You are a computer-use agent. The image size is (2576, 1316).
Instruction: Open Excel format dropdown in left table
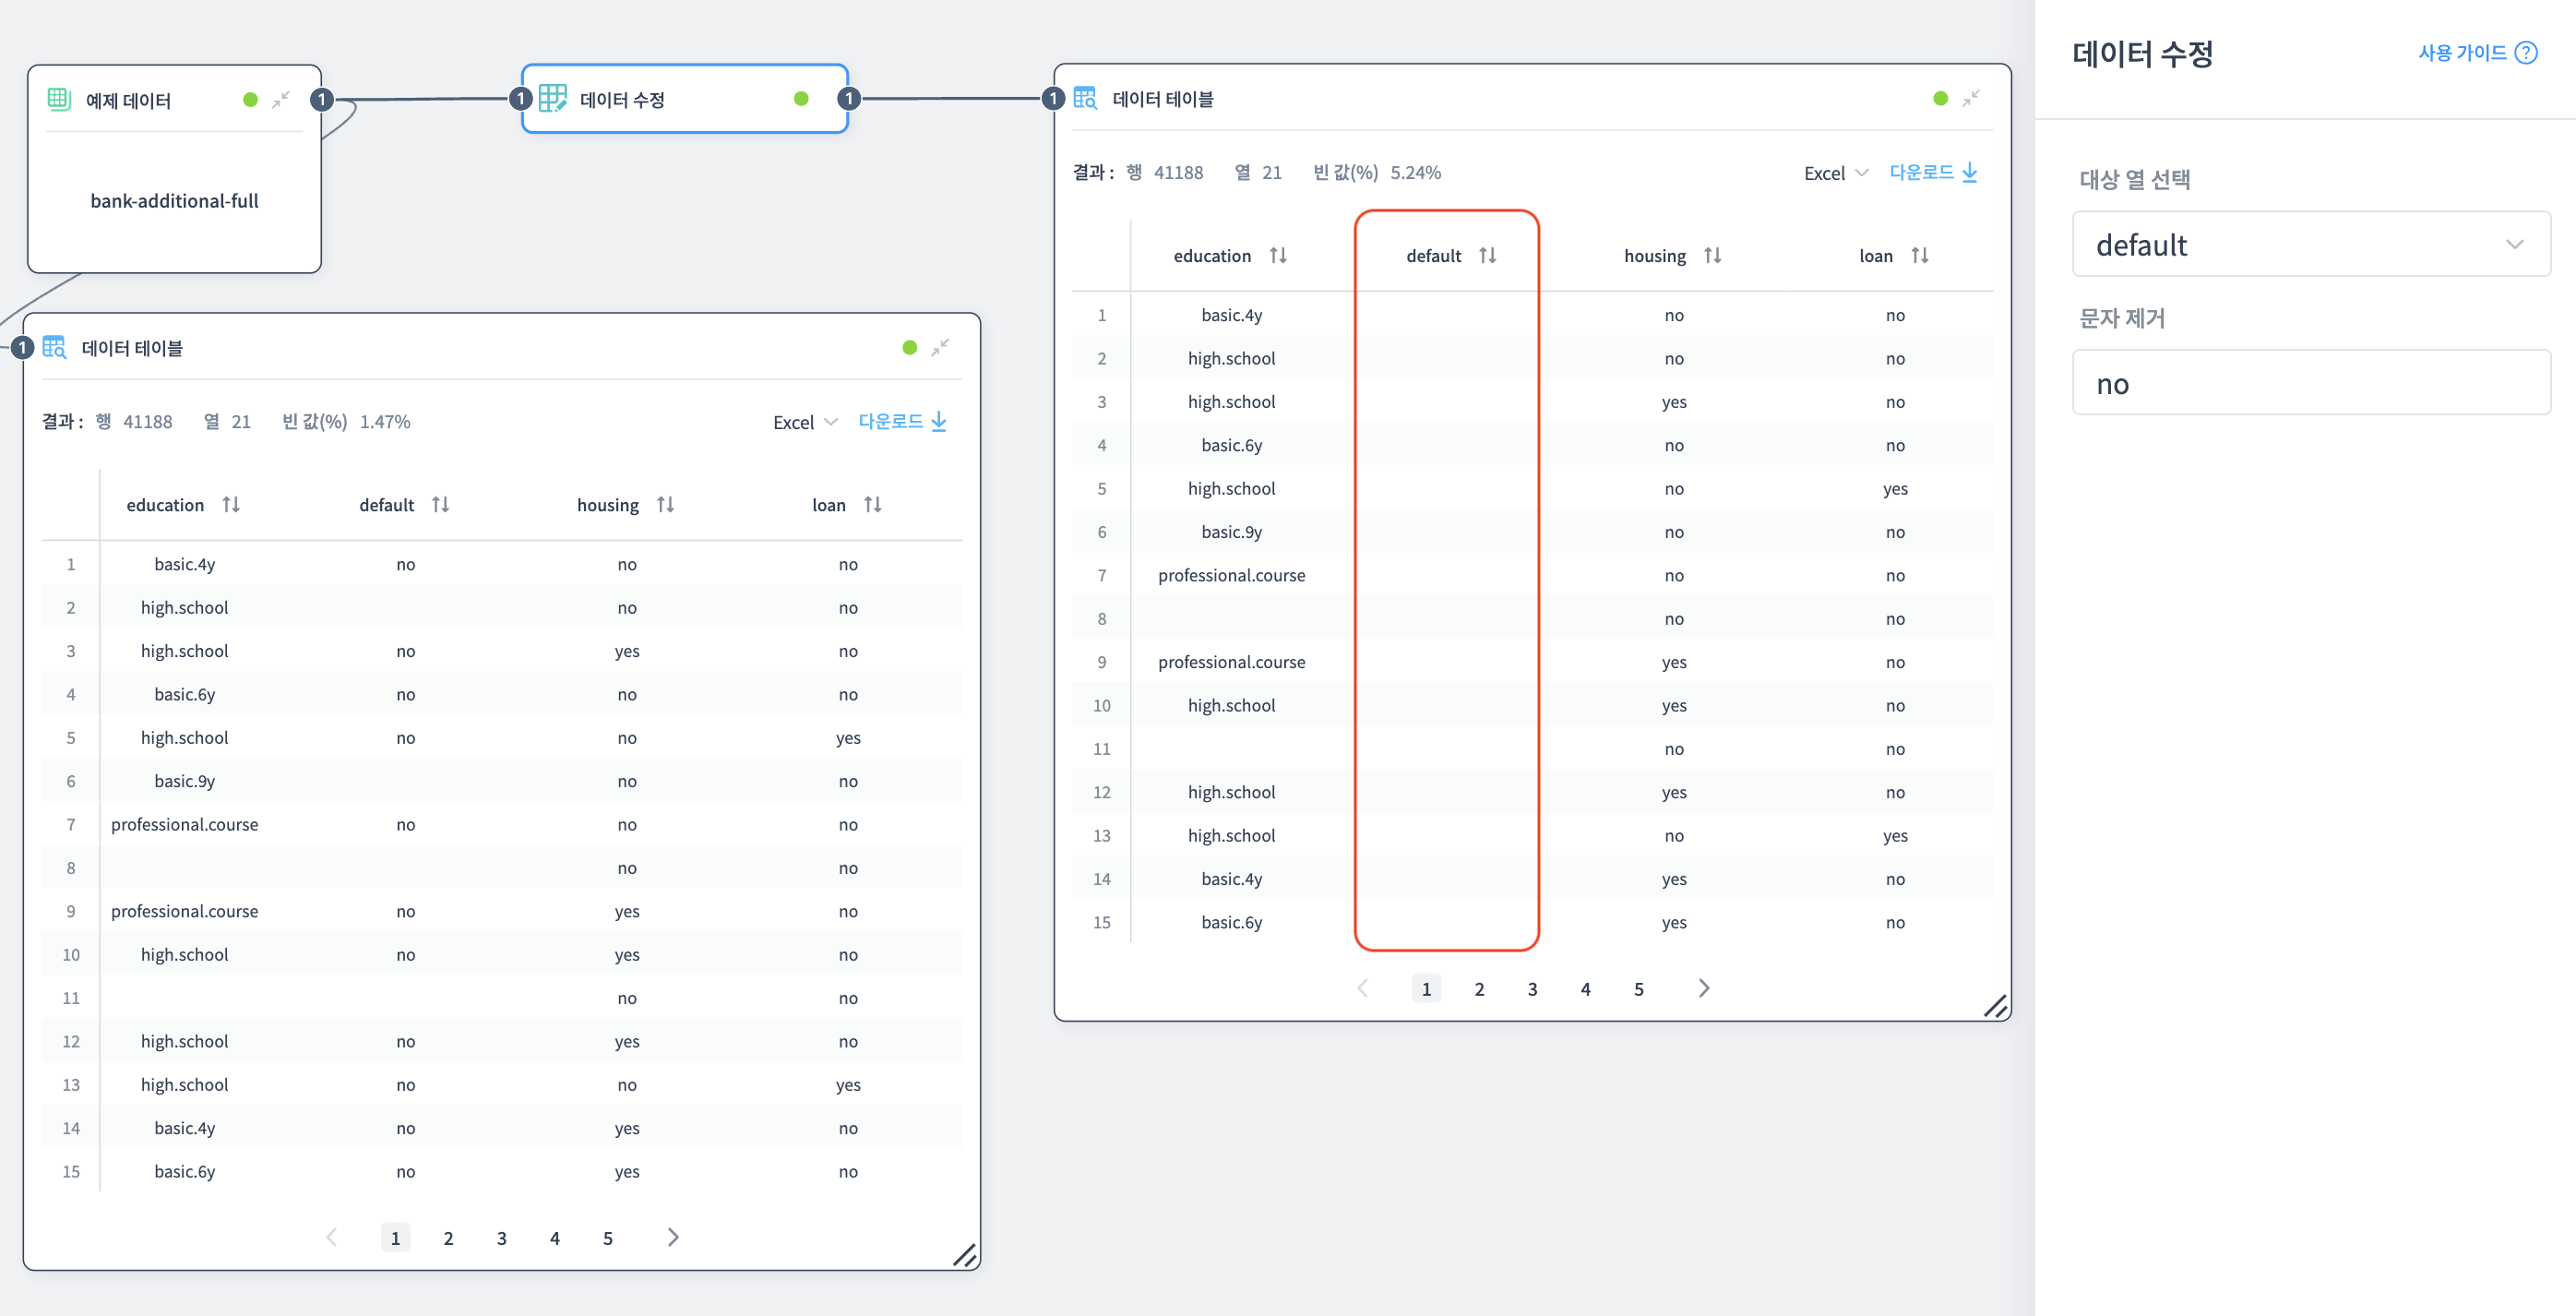(x=804, y=422)
